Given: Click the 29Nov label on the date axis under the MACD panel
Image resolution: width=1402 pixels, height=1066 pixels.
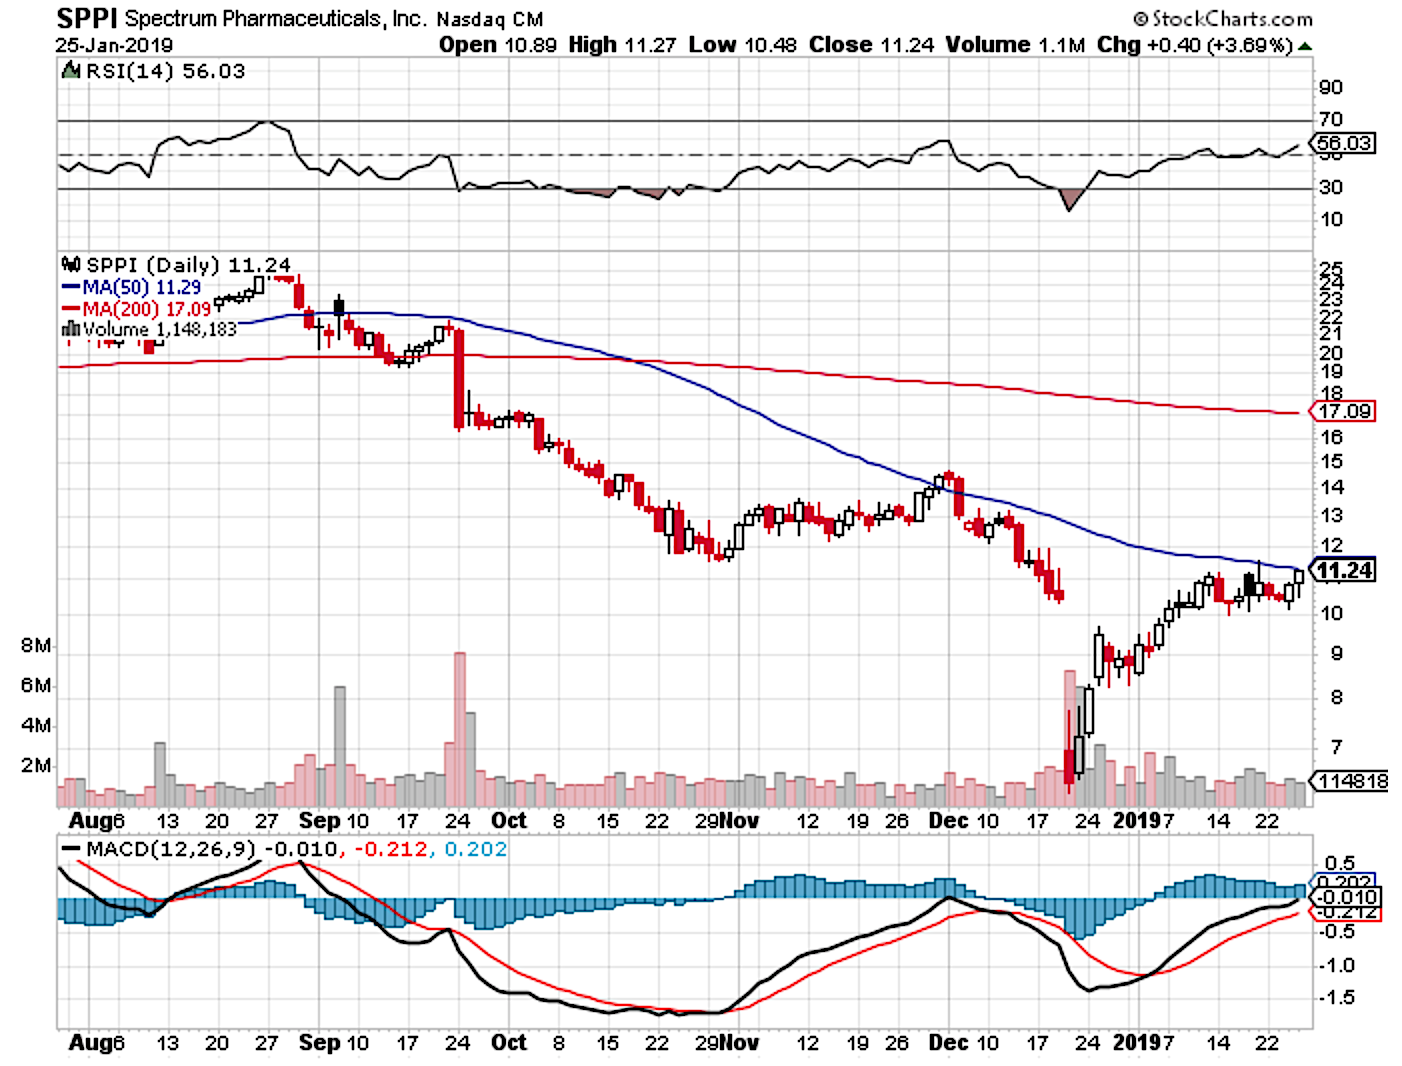Looking at the screenshot, I should coord(727,1042).
